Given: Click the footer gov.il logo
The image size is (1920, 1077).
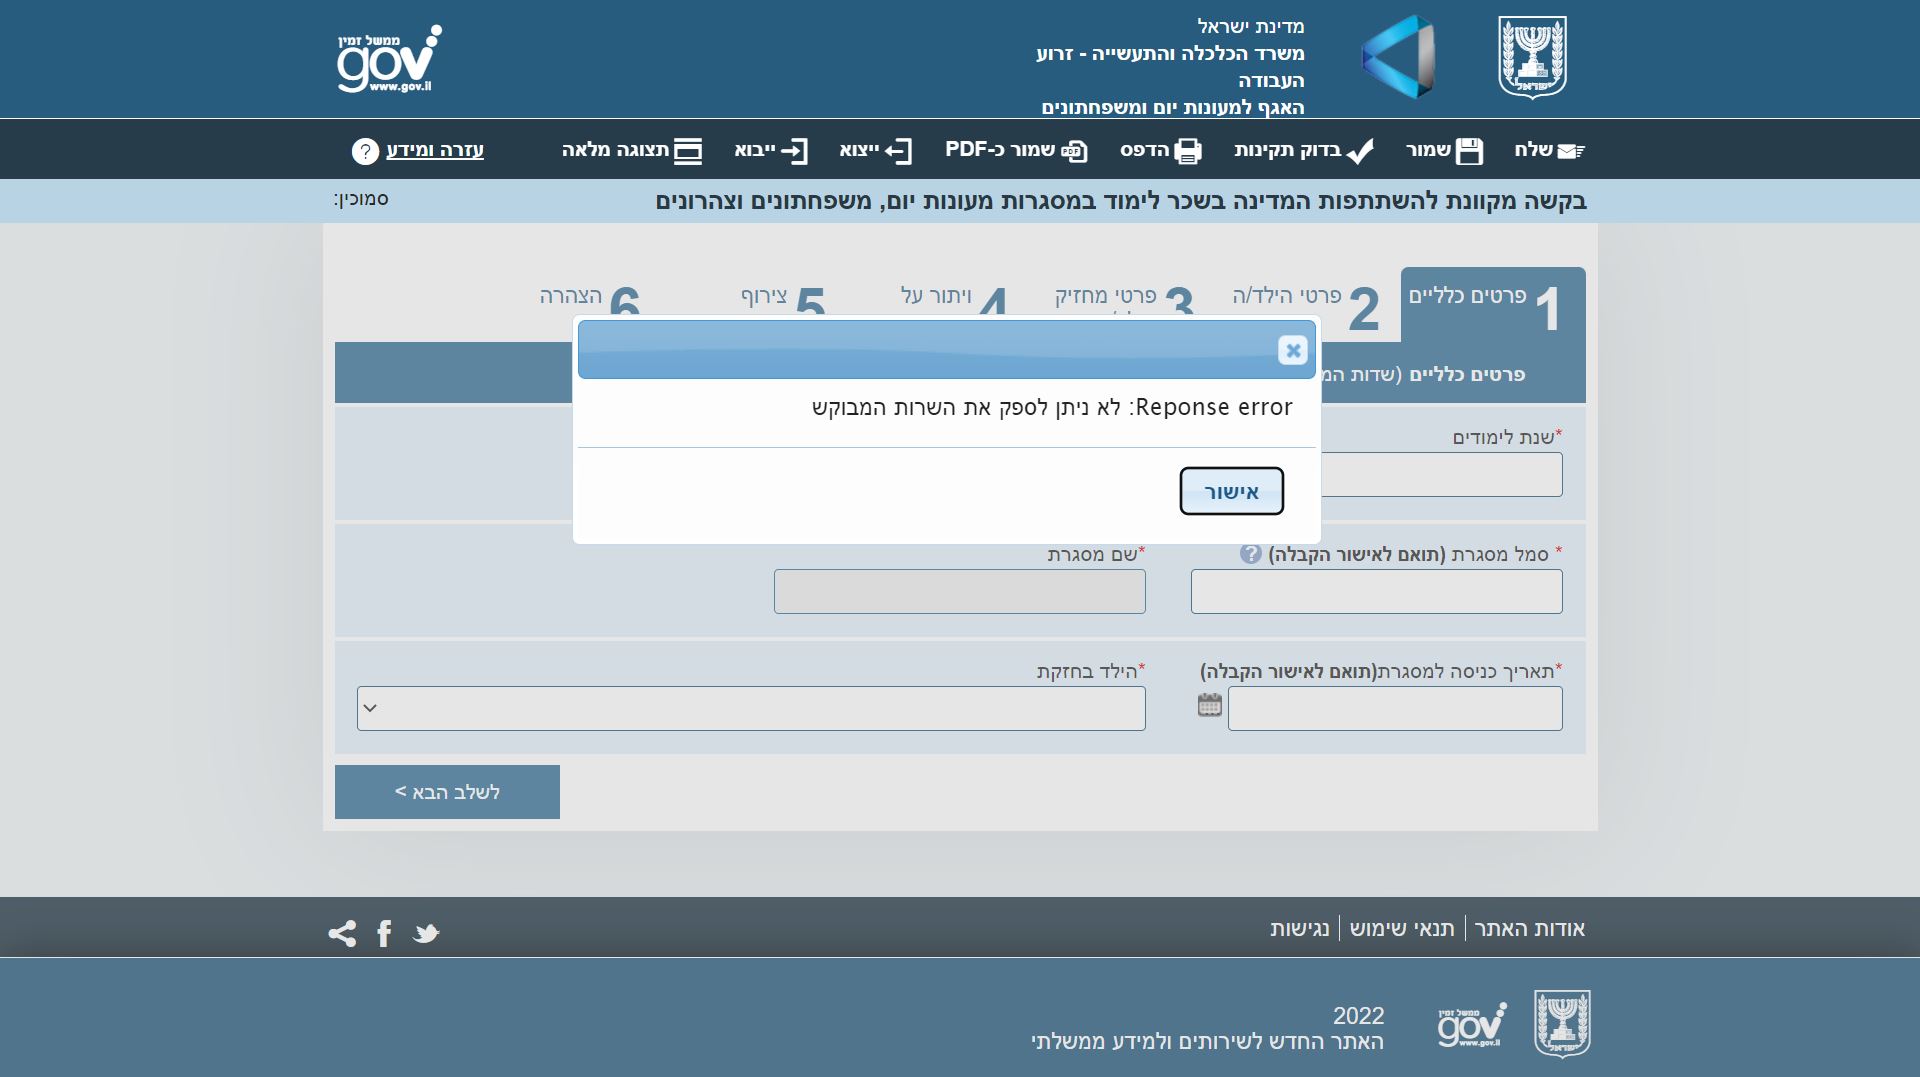Looking at the screenshot, I should click(x=1472, y=1025).
